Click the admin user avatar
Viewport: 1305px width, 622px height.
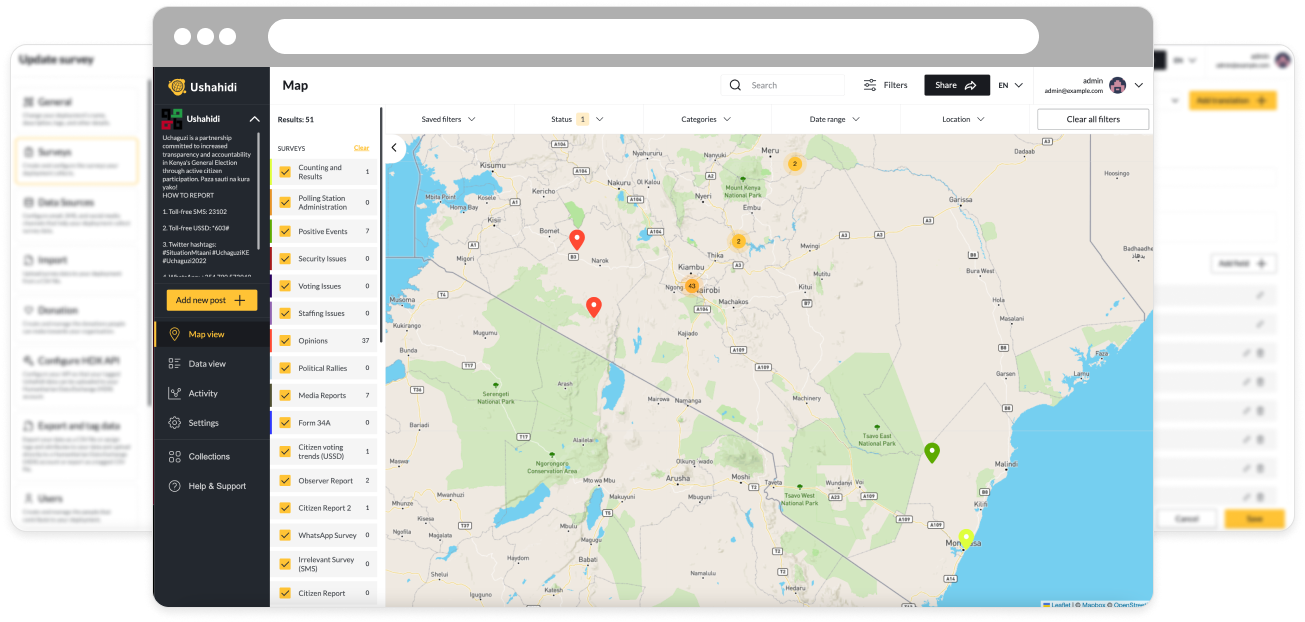[1118, 85]
